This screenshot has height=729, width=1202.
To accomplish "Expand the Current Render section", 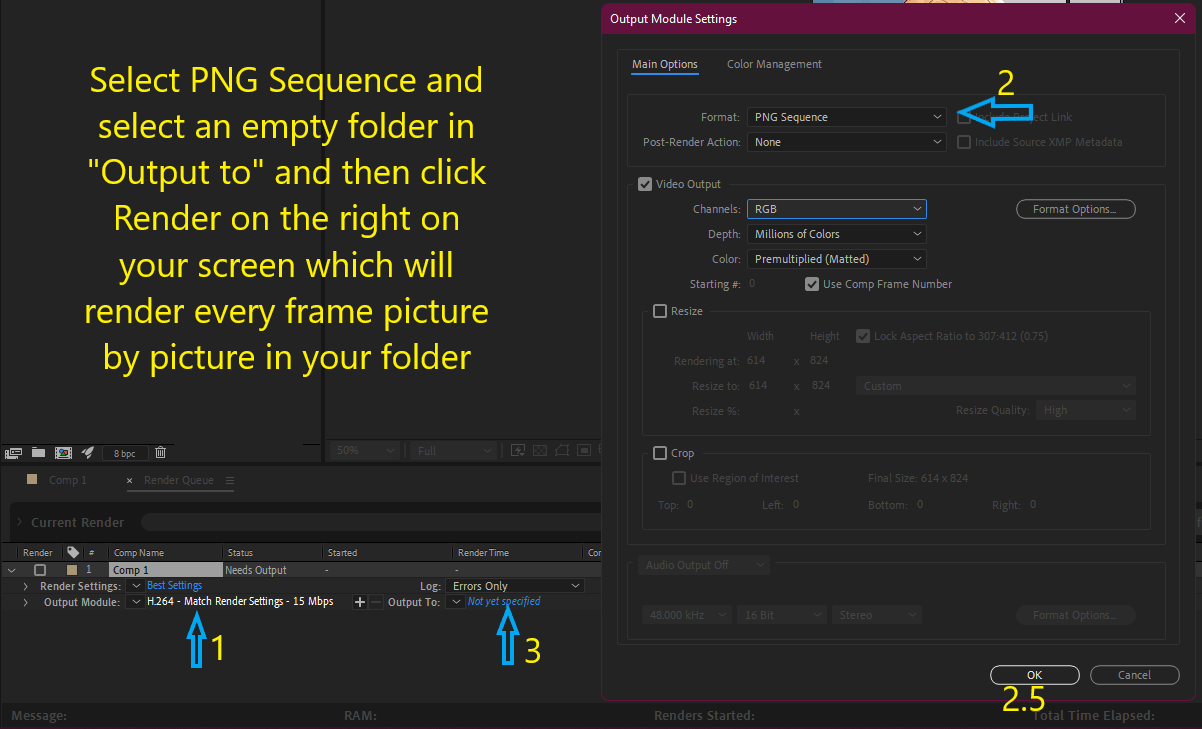I will 18,522.
